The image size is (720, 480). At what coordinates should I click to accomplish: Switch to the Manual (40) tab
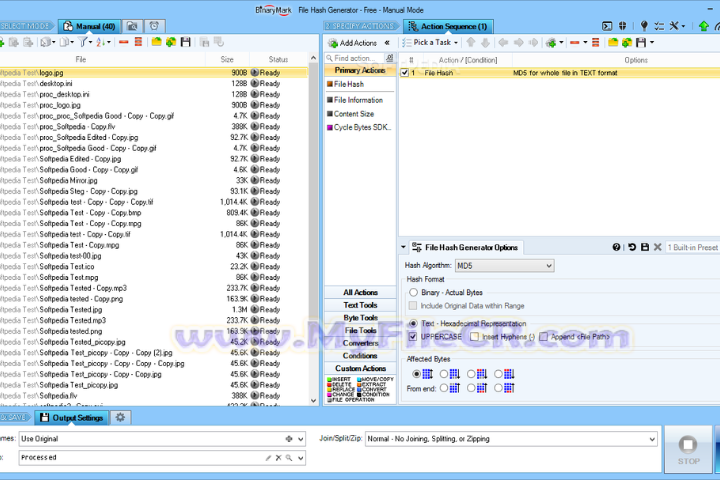click(x=90, y=26)
